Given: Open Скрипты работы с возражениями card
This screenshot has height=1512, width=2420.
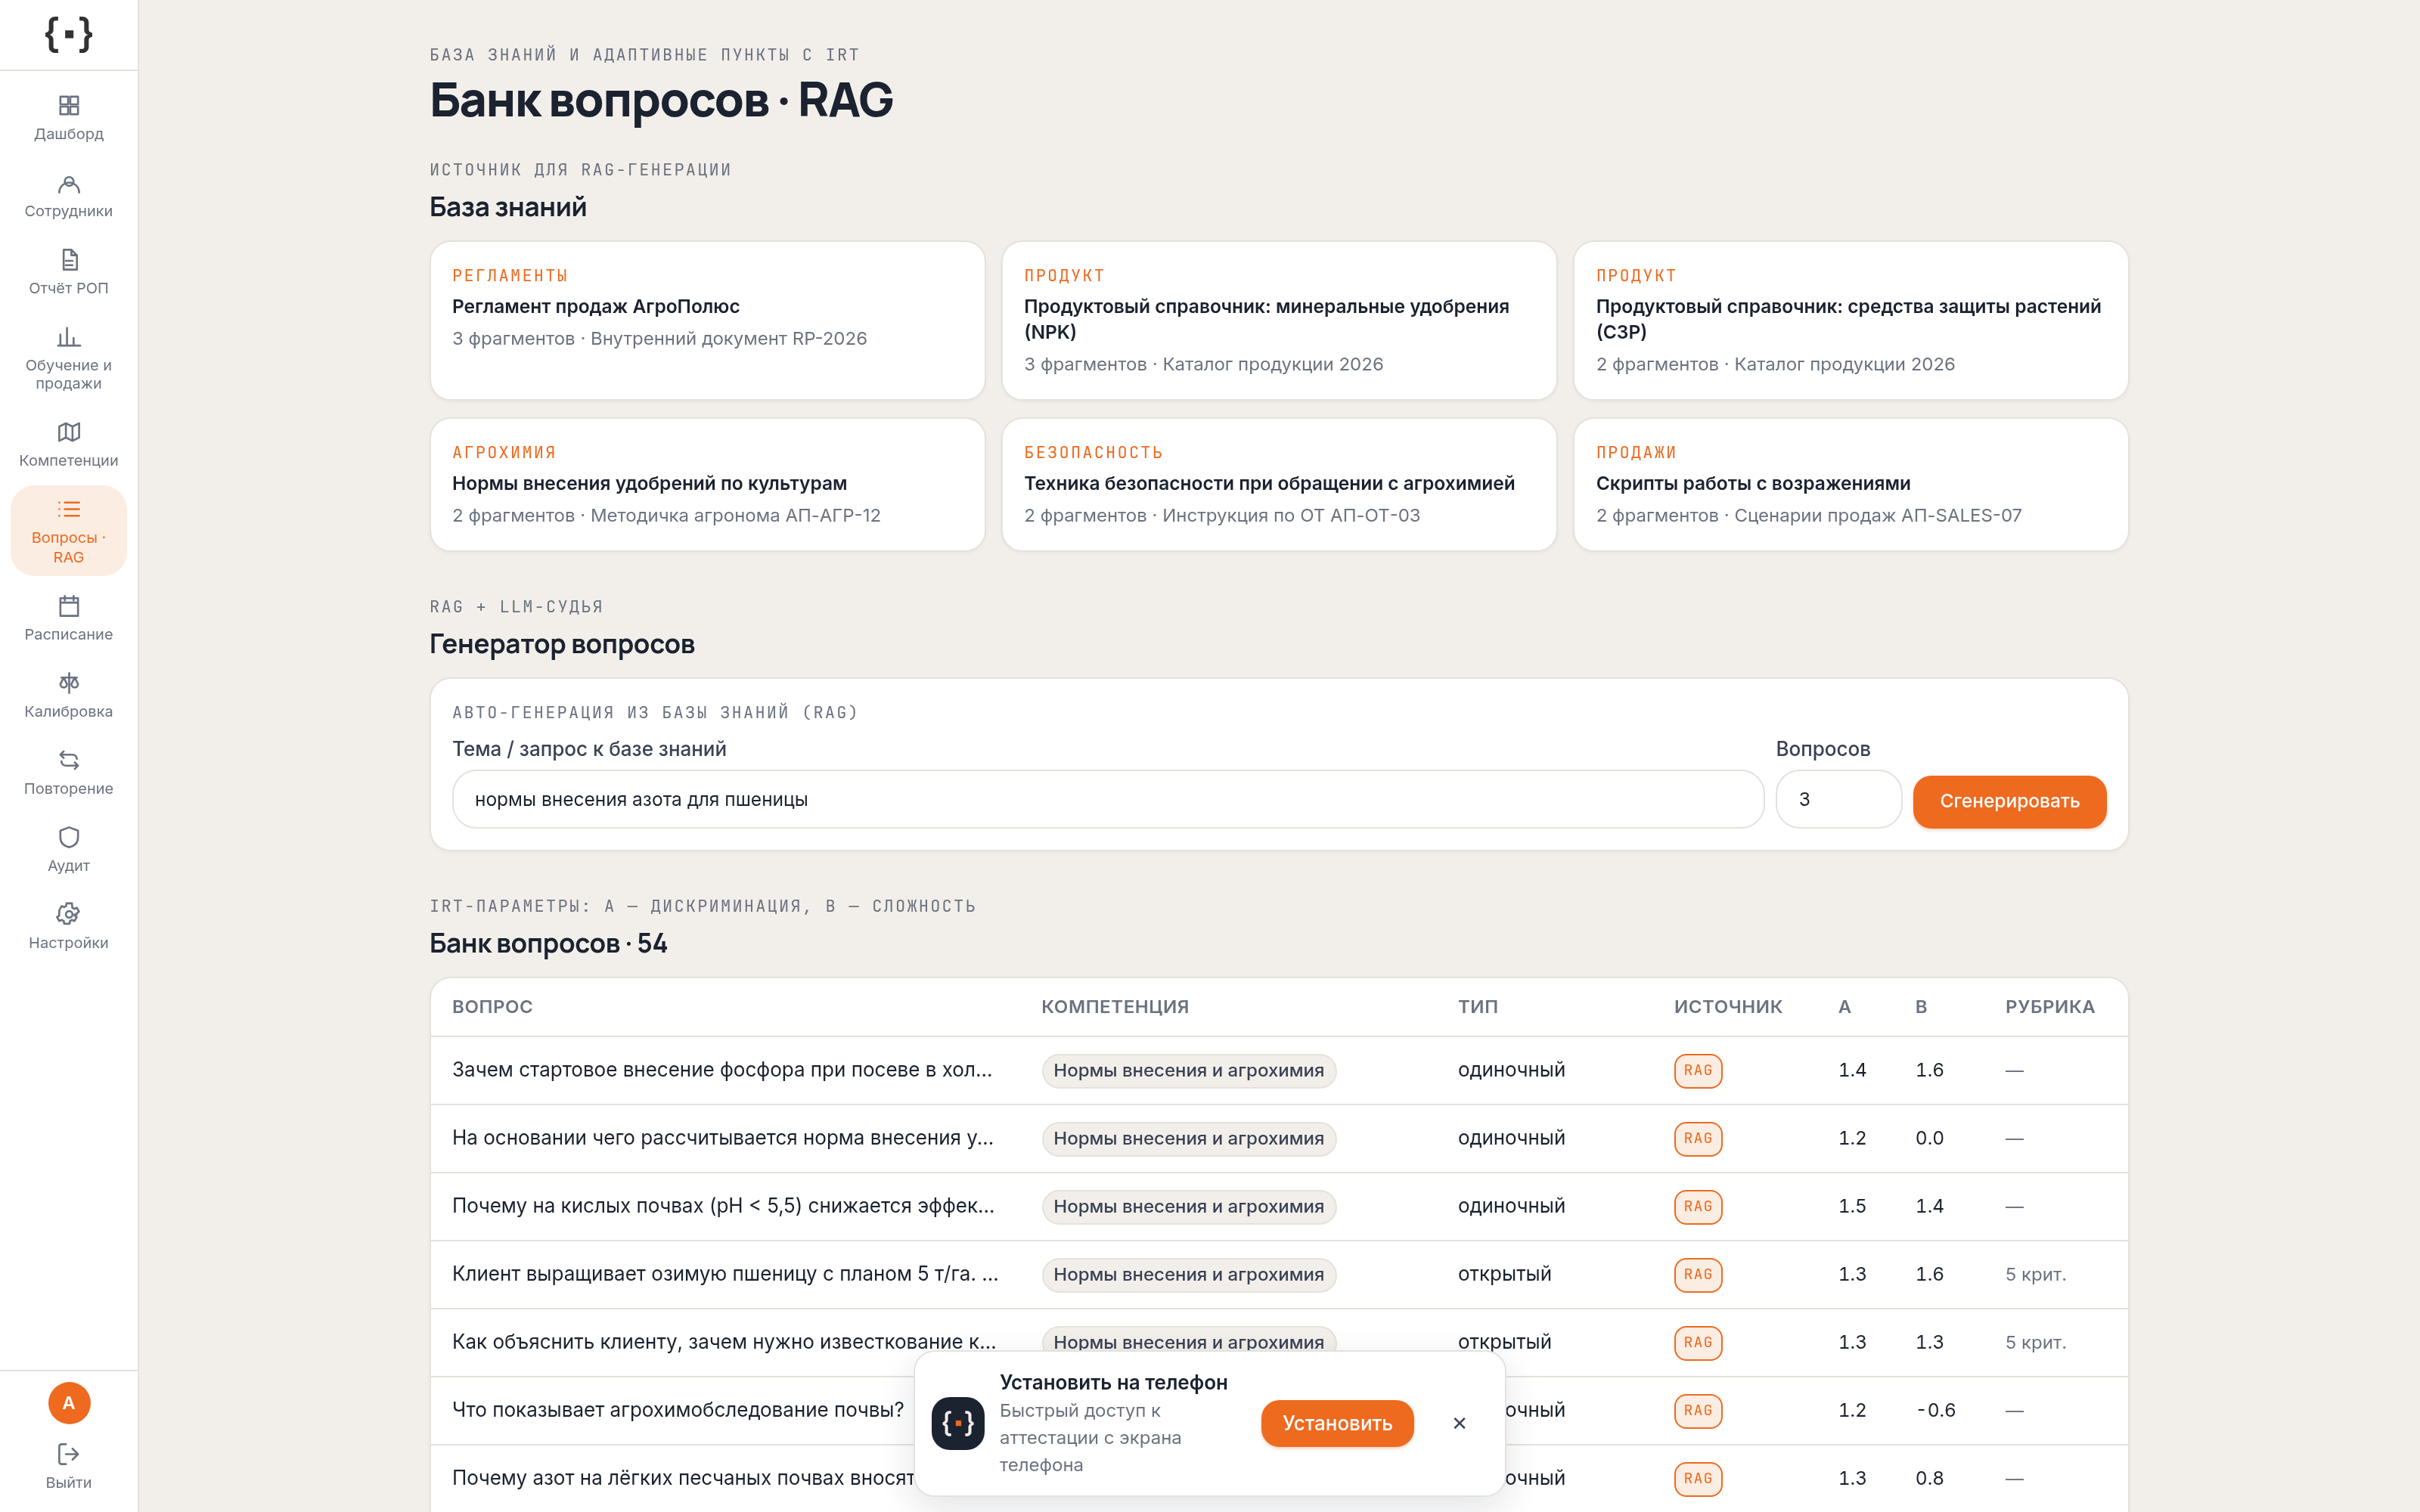Looking at the screenshot, I should click(1850, 485).
